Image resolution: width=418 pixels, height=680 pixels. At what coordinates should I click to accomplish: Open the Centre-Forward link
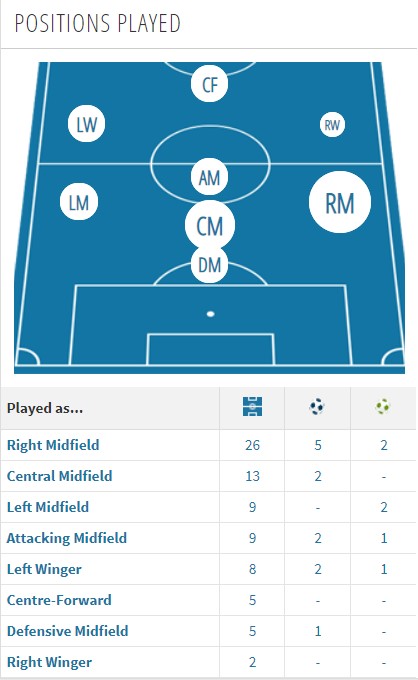tap(59, 600)
